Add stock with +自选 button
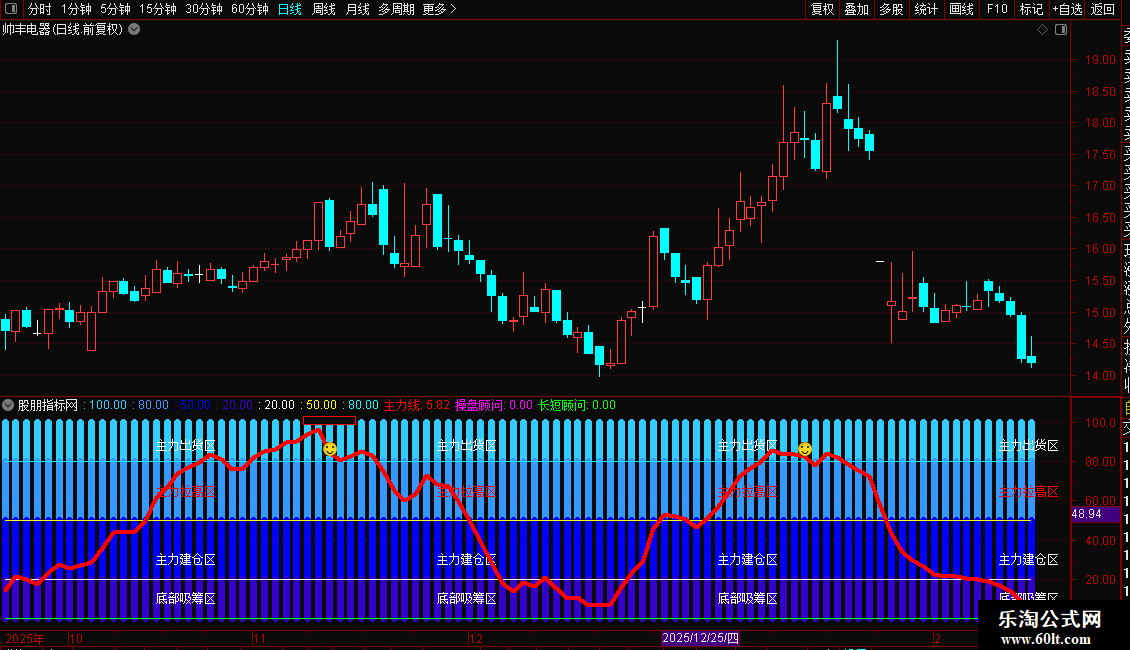1130x650 pixels. click(x=1067, y=9)
